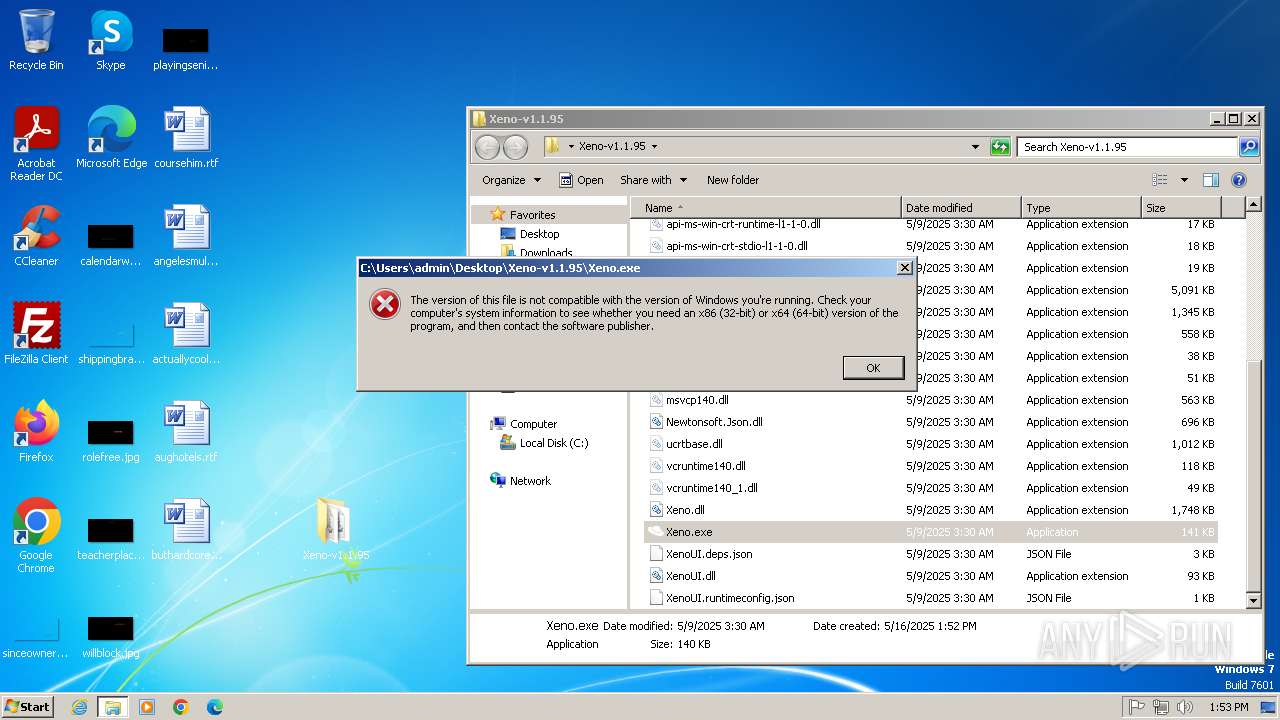This screenshot has width=1280, height=720.
Task: Close the Xeno.exe error dialog
Action: click(x=904, y=268)
